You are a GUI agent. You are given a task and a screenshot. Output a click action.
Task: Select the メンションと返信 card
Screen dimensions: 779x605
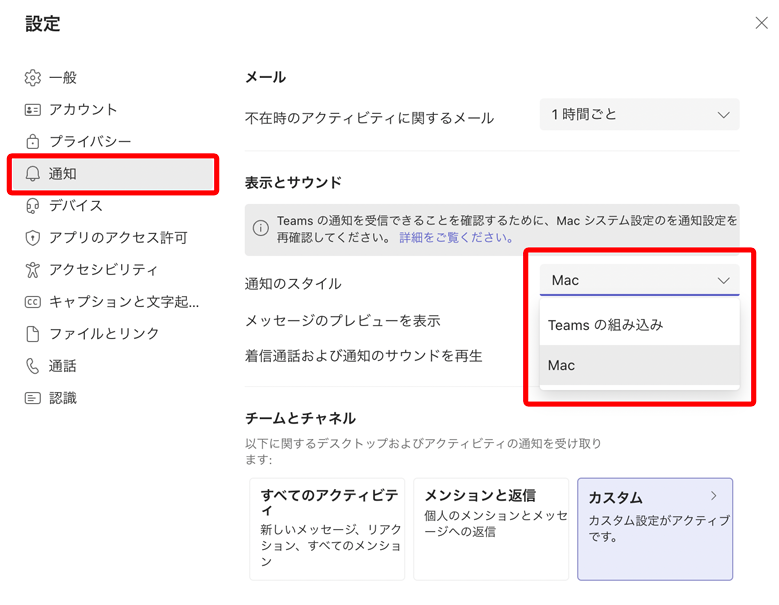491,529
